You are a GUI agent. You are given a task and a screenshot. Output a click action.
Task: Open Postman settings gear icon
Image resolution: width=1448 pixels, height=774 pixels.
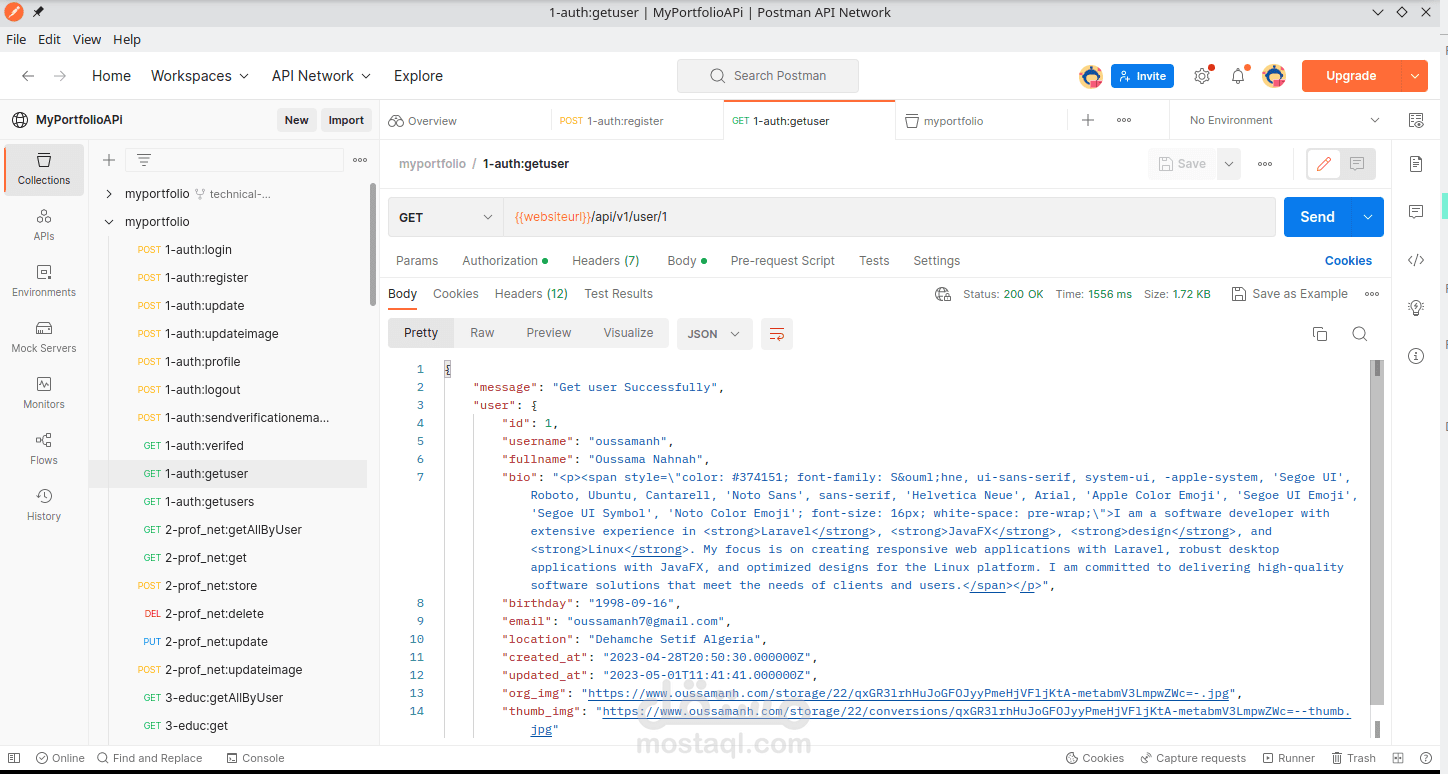(1202, 76)
